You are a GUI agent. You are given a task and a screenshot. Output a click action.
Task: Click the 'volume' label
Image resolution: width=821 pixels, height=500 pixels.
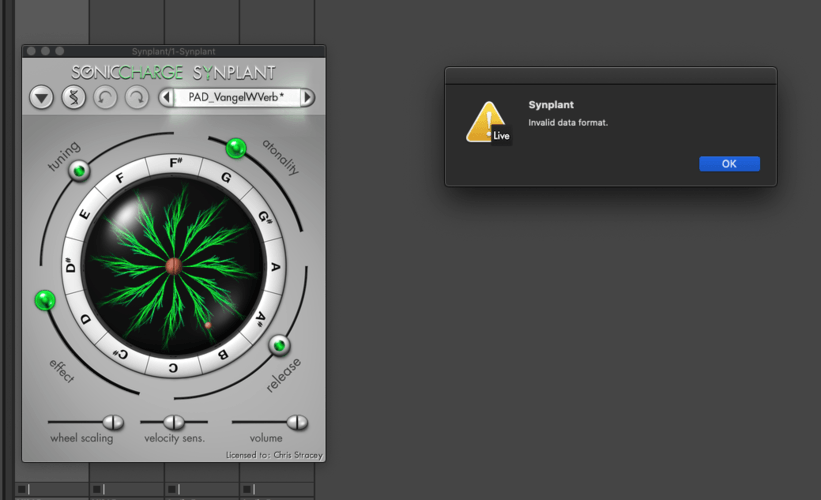[x=266, y=438]
